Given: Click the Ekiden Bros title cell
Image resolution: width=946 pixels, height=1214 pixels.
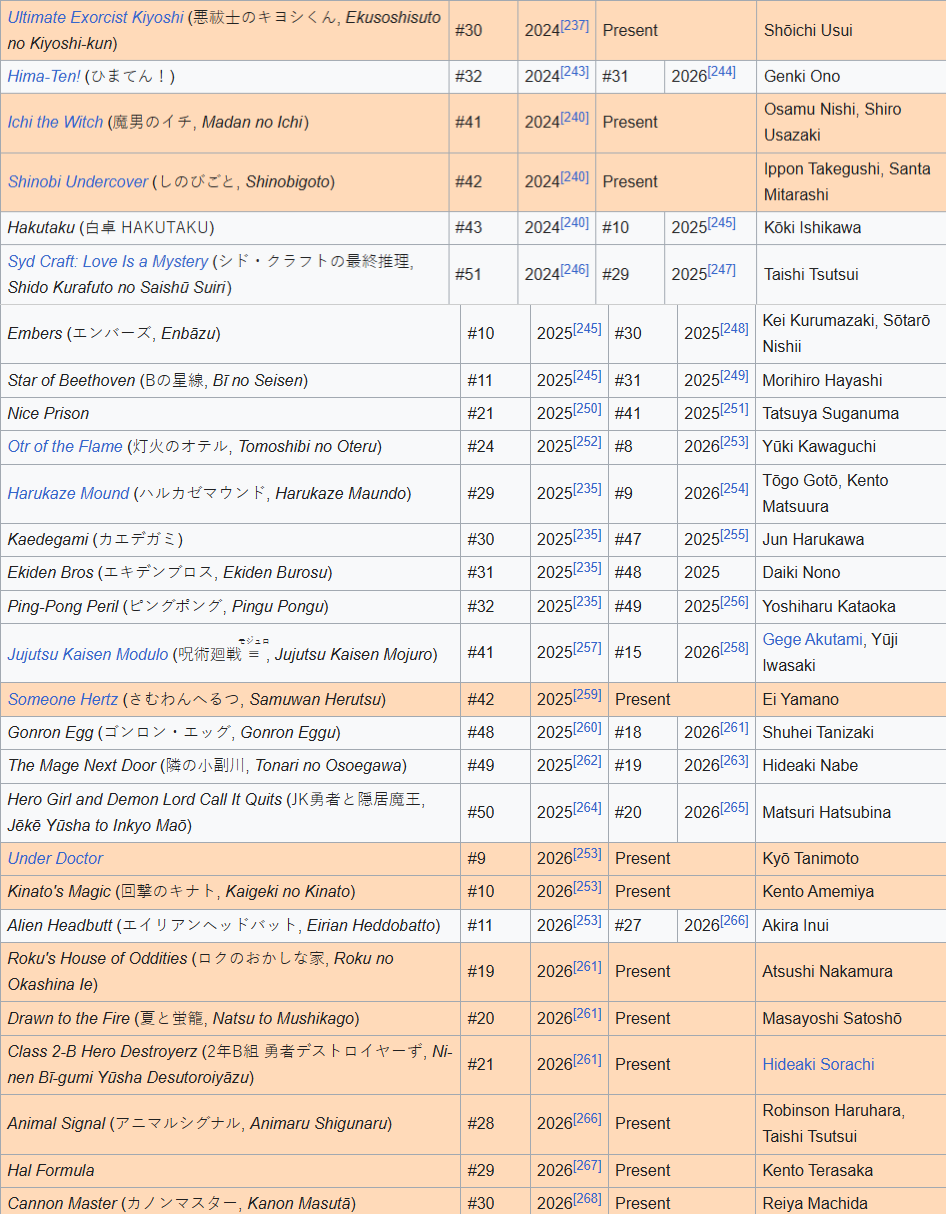Looking at the screenshot, I should (230, 573).
